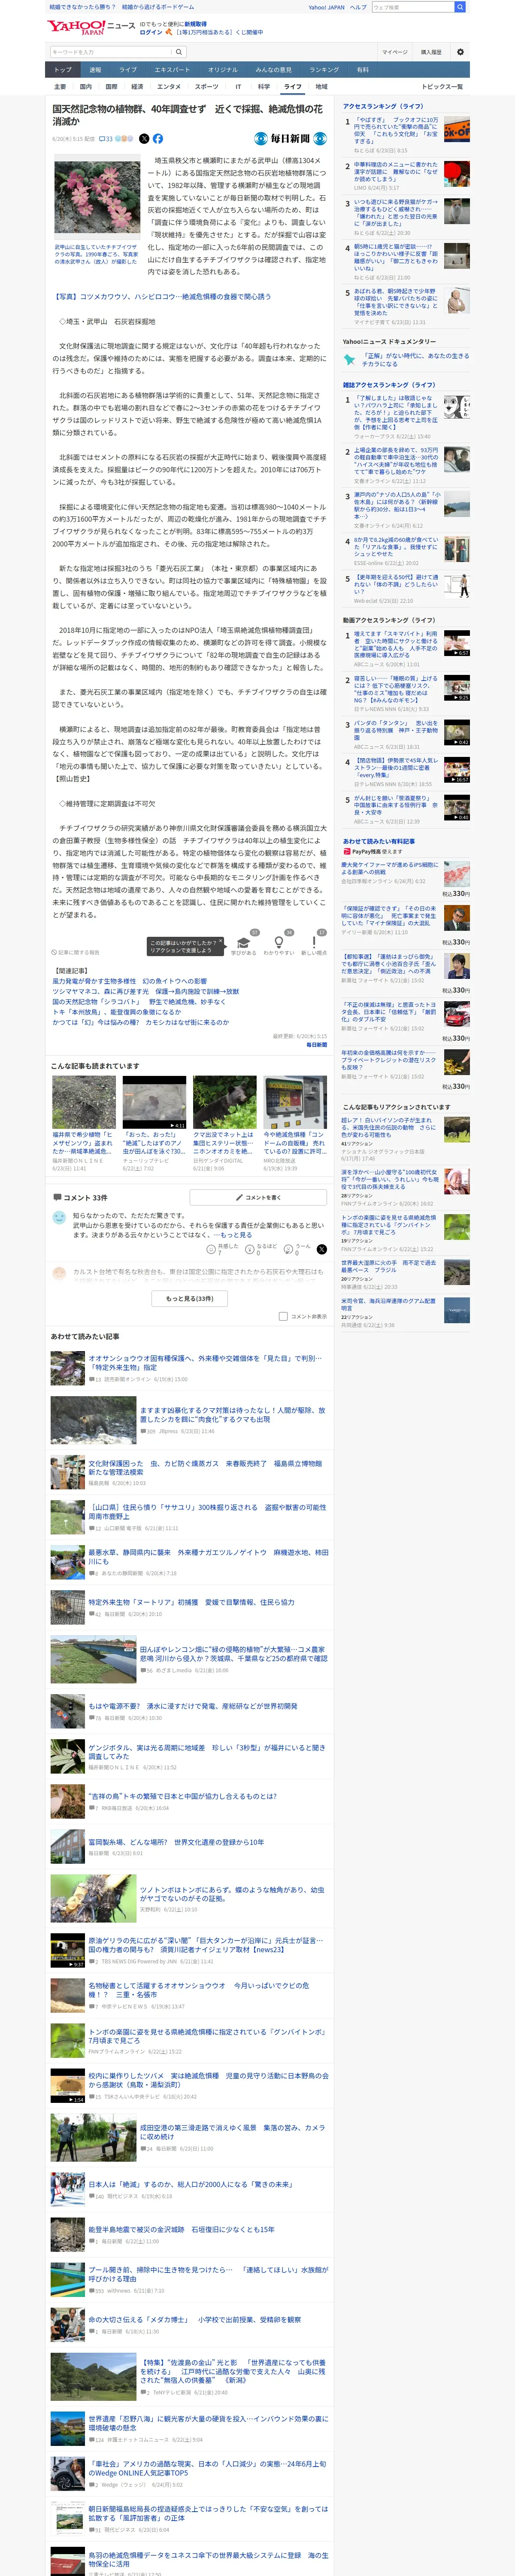Image resolution: width=515 pixels, height=2576 pixels.
Task: Open the 購入履歴 link
Action: (431, 52)
